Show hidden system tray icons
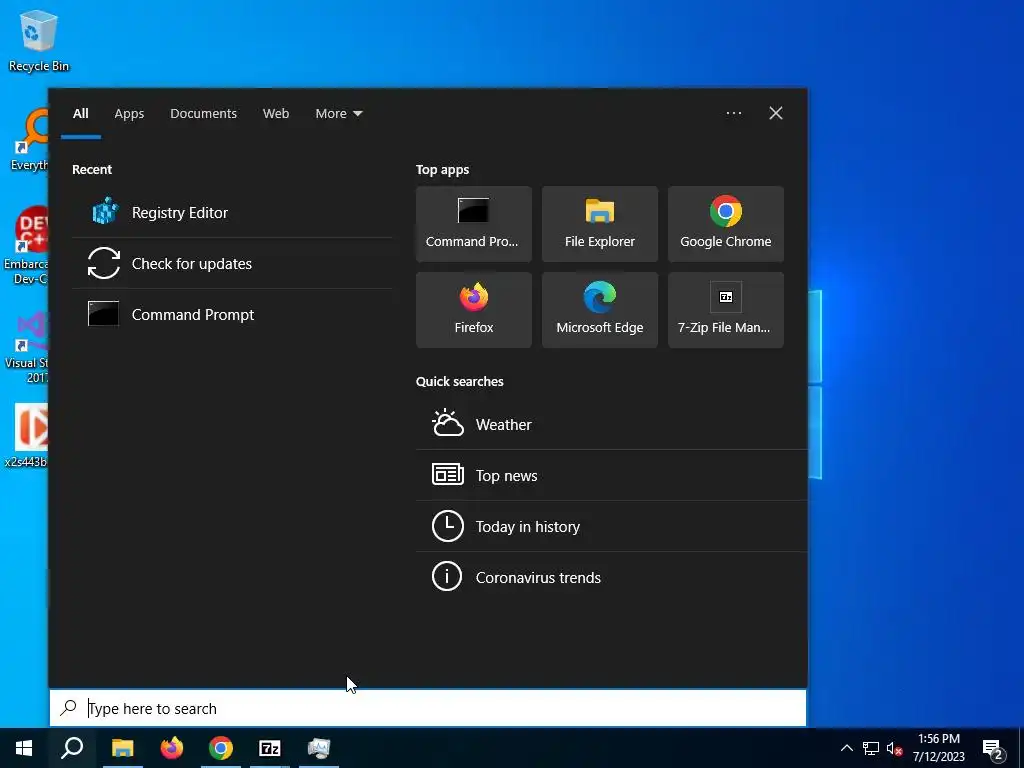The width and height of the screenshot is (1024, 768). [846, 748]
